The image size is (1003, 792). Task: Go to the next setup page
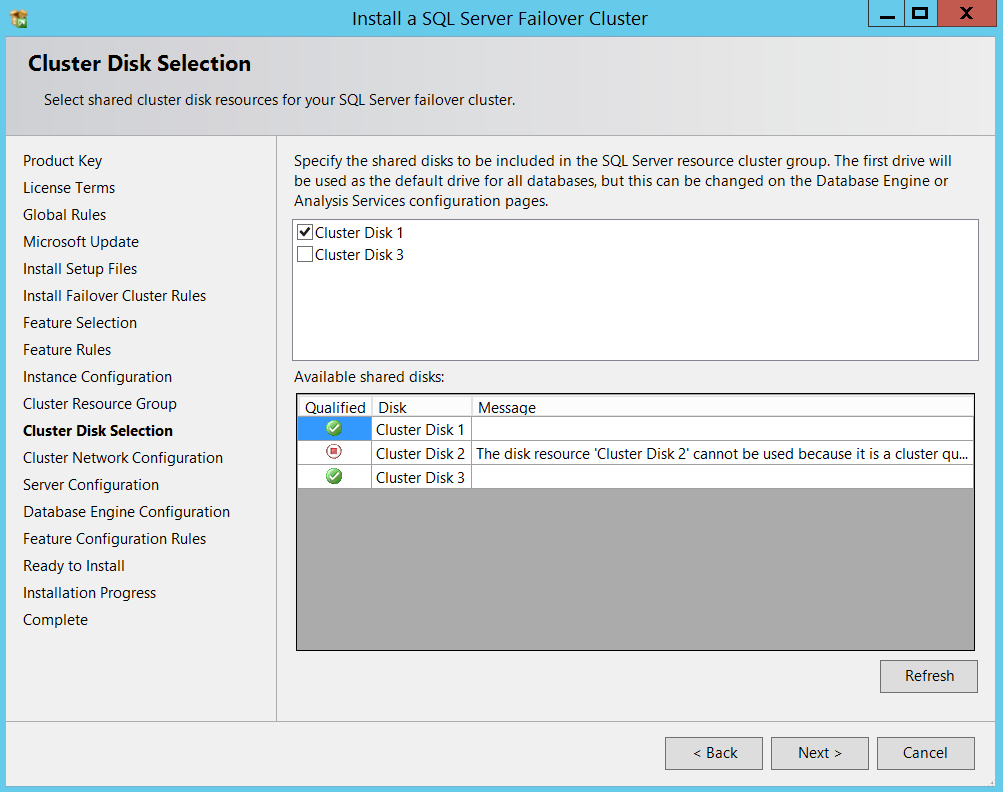[818, 753]
